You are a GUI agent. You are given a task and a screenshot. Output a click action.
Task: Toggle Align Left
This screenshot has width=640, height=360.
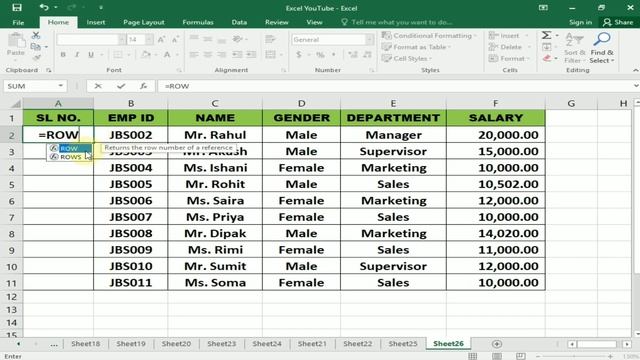[x=194, y=54]
